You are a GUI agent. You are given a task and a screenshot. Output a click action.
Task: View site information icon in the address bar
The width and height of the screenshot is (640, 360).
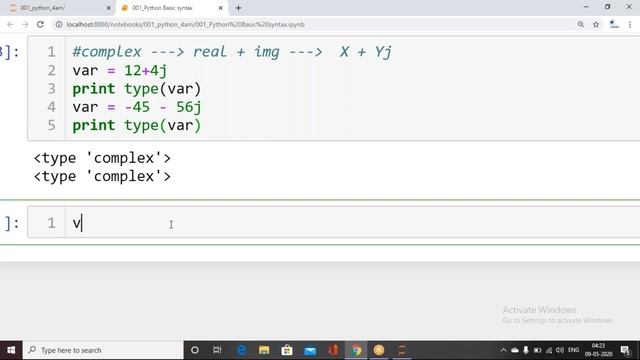tap(59, 24)
